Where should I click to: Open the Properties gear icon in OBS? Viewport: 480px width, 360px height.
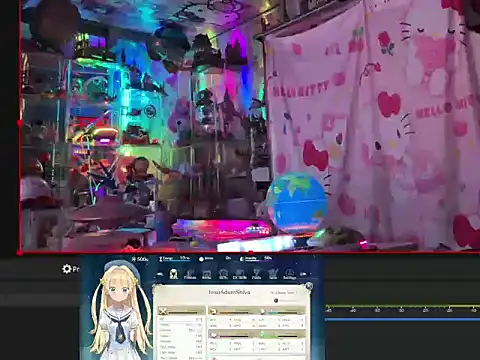click(67, 269)
